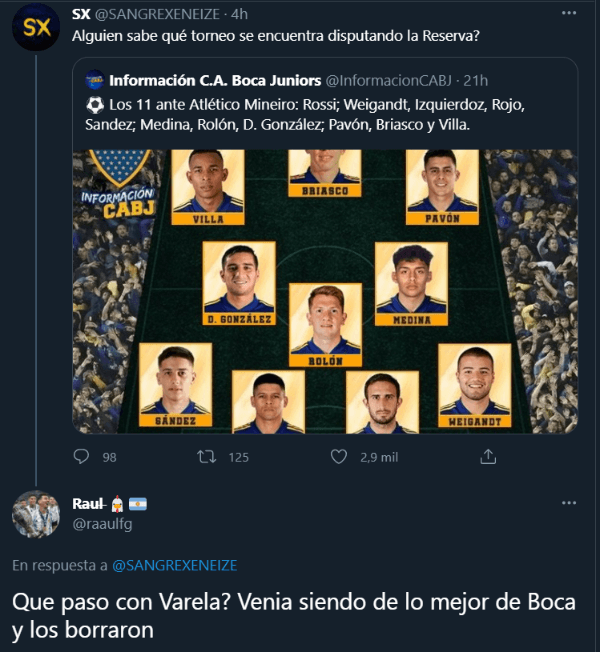Viewport: 600px width, 652px height.
Task: Click the share tweet icon
Action: pos(488,456)
